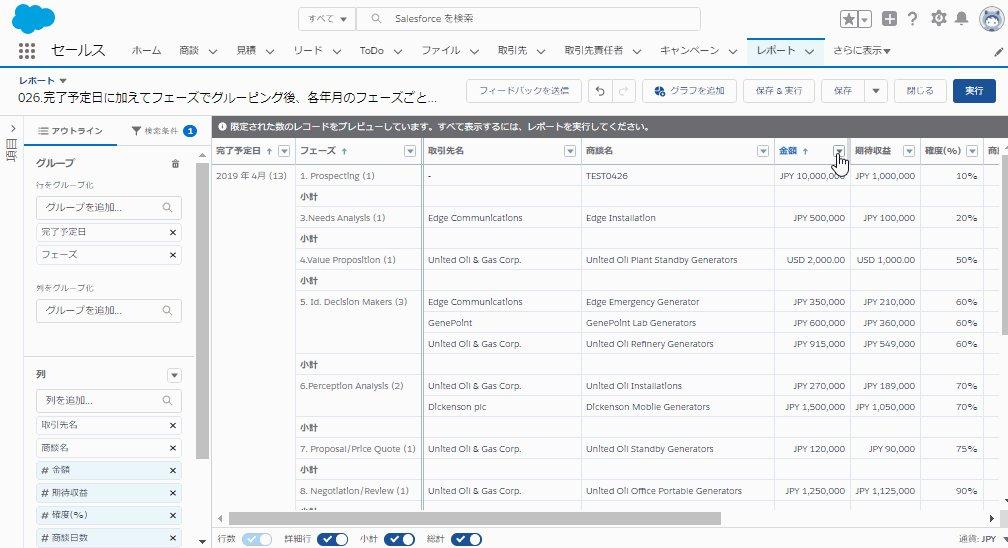
Task: Remove the 取引先名 column
Action: tap(172, 425)
